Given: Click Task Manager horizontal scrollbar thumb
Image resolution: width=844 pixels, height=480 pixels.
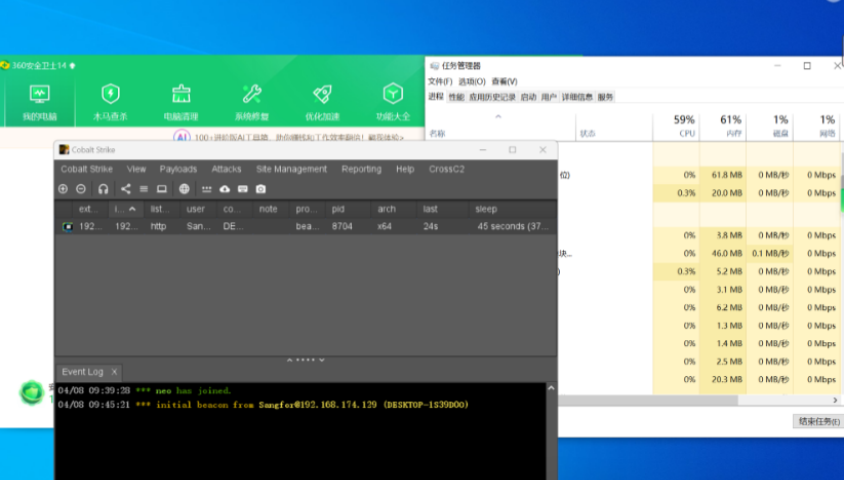Looking at the screenshot, I should [648, 400].
